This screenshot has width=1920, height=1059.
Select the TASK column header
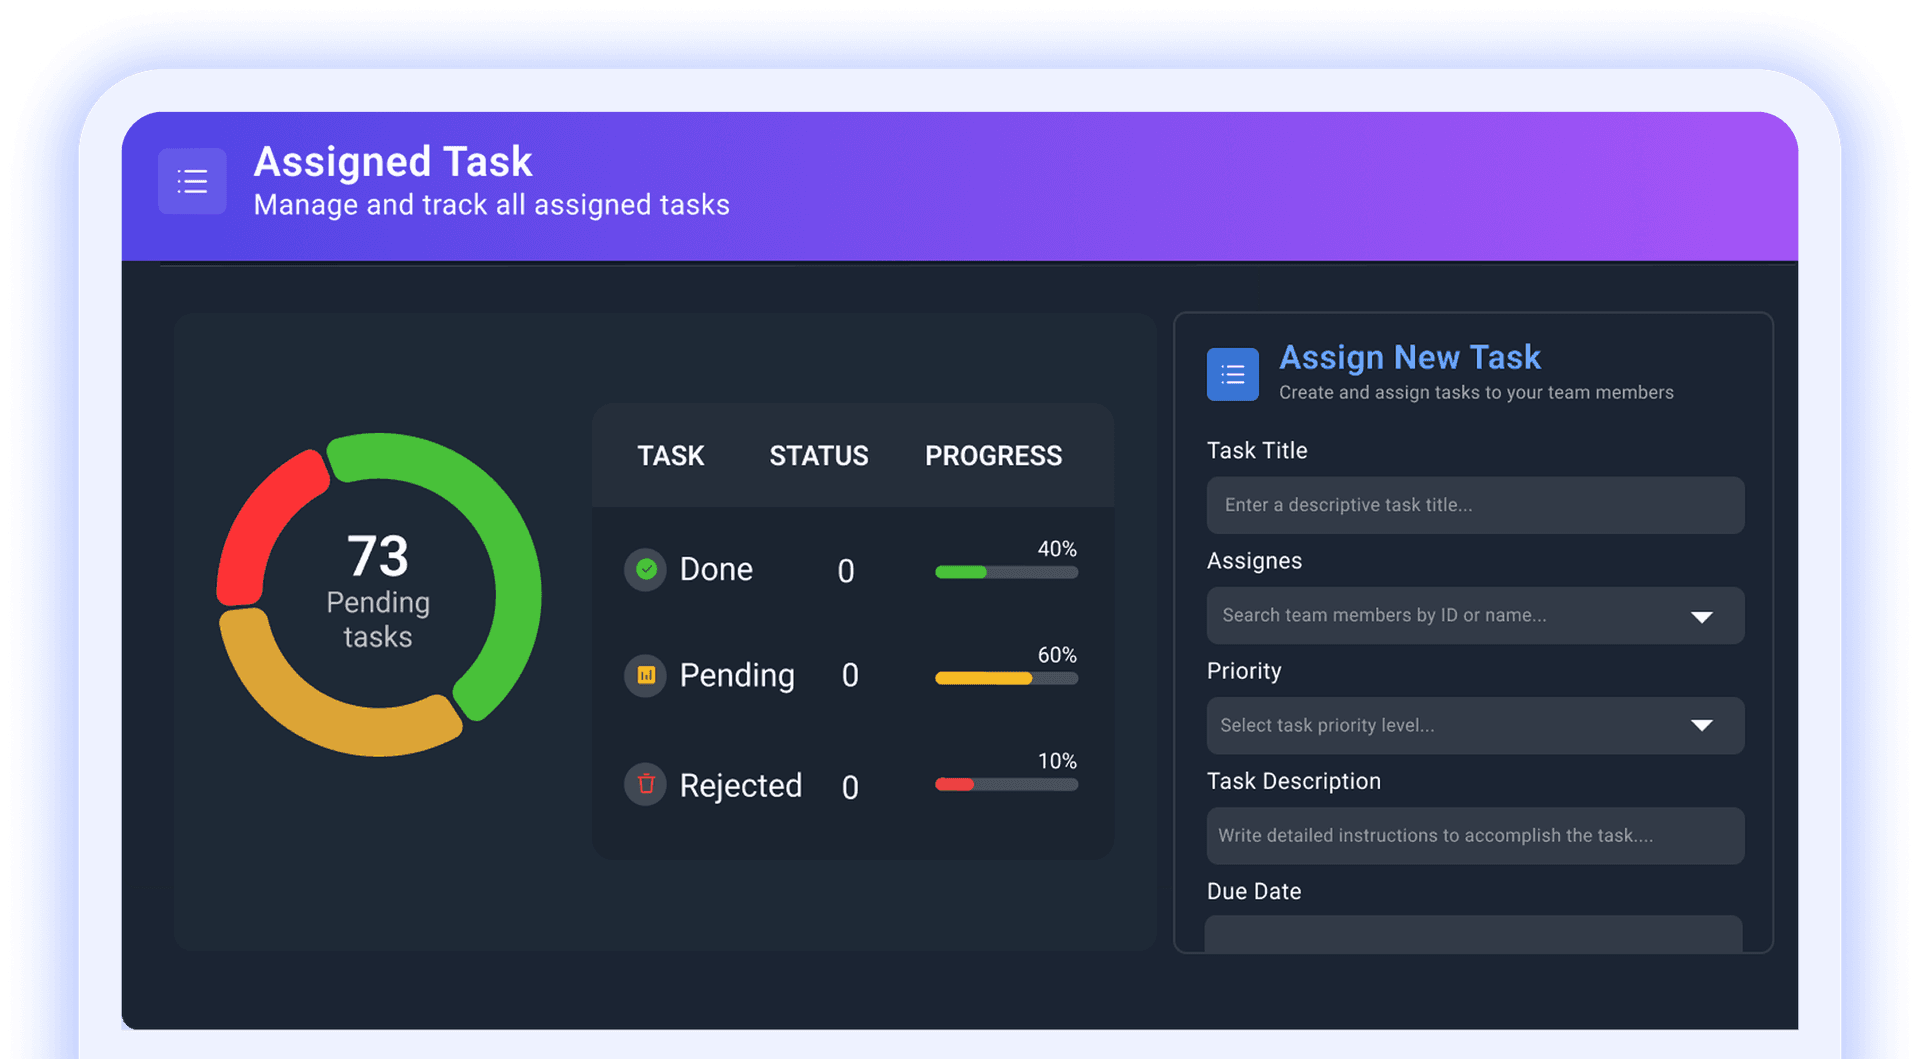[670, 456]
